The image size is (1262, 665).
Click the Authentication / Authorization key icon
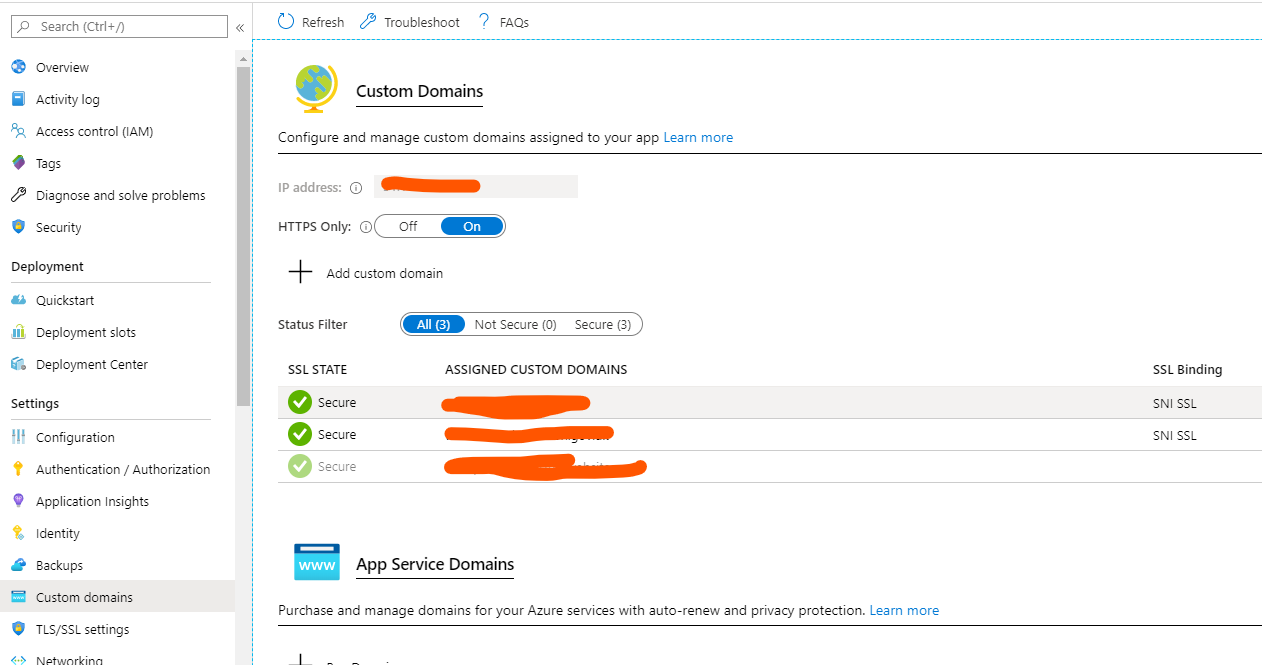[18, 469]
